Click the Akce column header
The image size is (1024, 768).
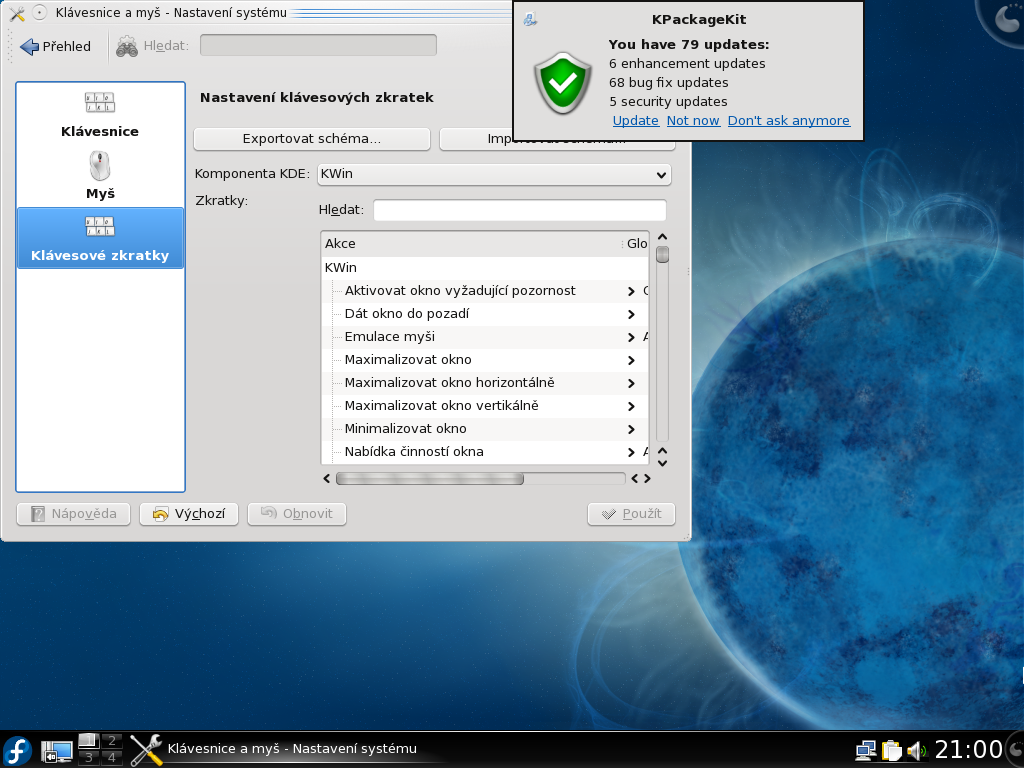tap(472, 244)
